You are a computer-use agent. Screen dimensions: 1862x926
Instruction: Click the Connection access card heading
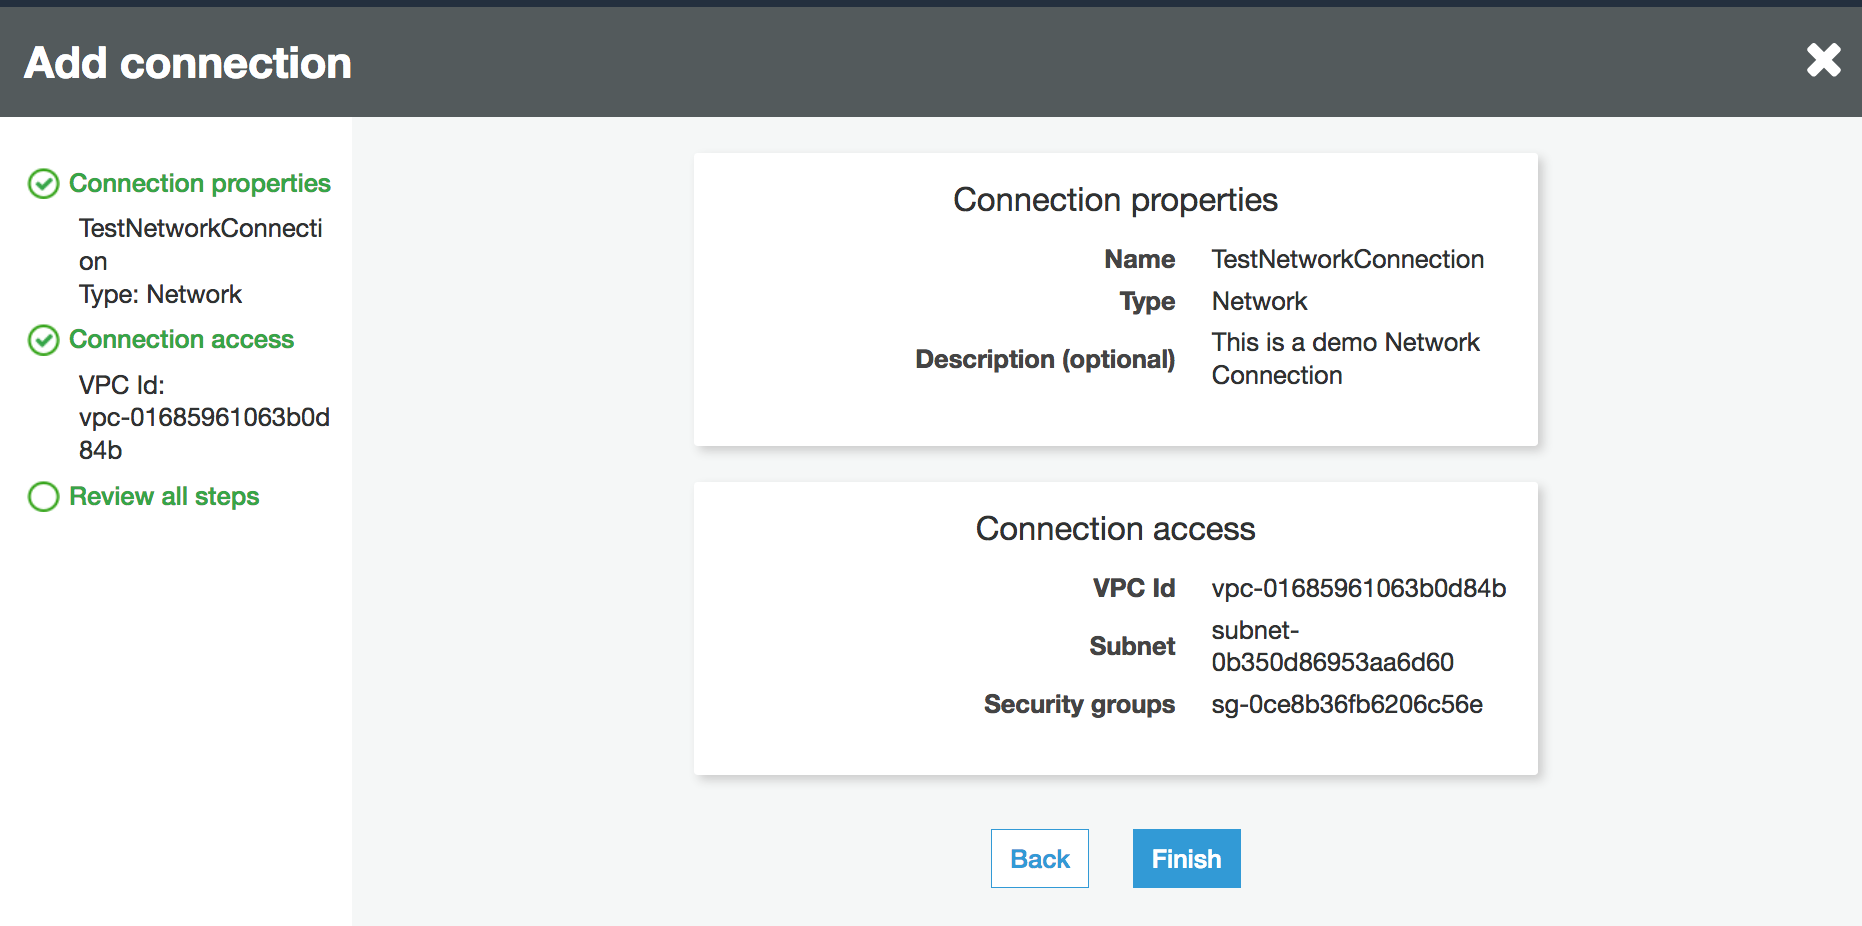click(x=1115, y=529)
